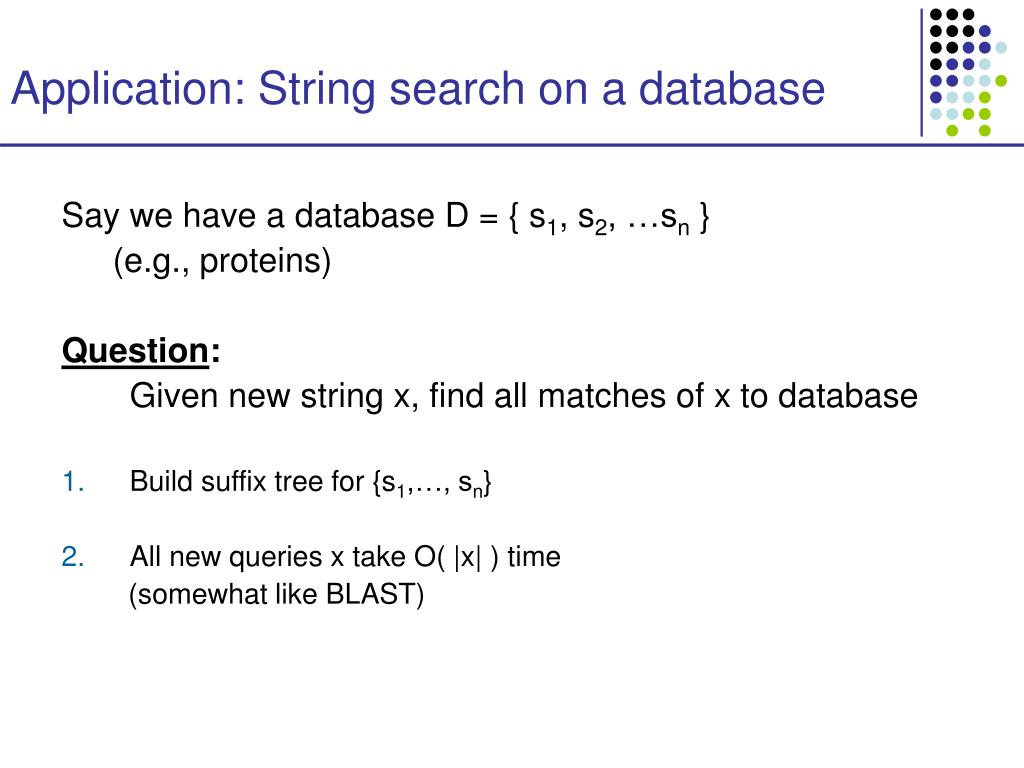
Task: Click the decorative dot grid graphic
Action: coord(968,72)
